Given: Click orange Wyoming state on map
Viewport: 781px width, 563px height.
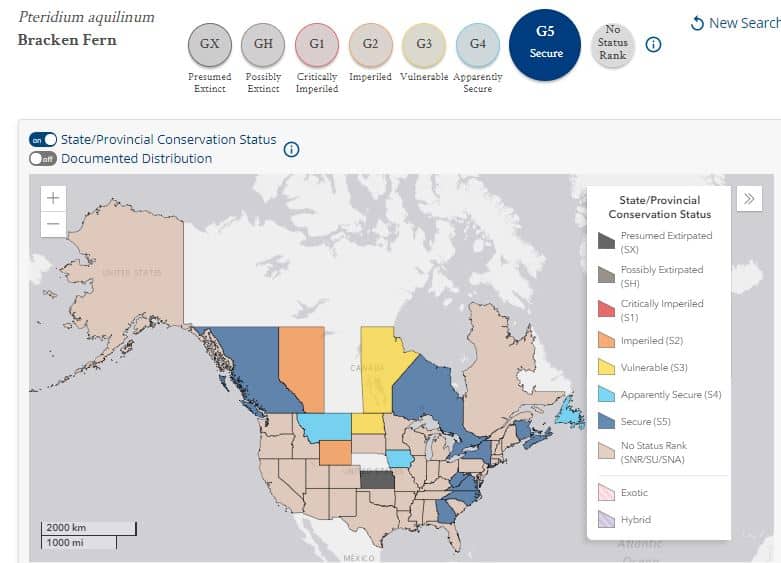Looking at the screenshot, I should coord(335,453).
